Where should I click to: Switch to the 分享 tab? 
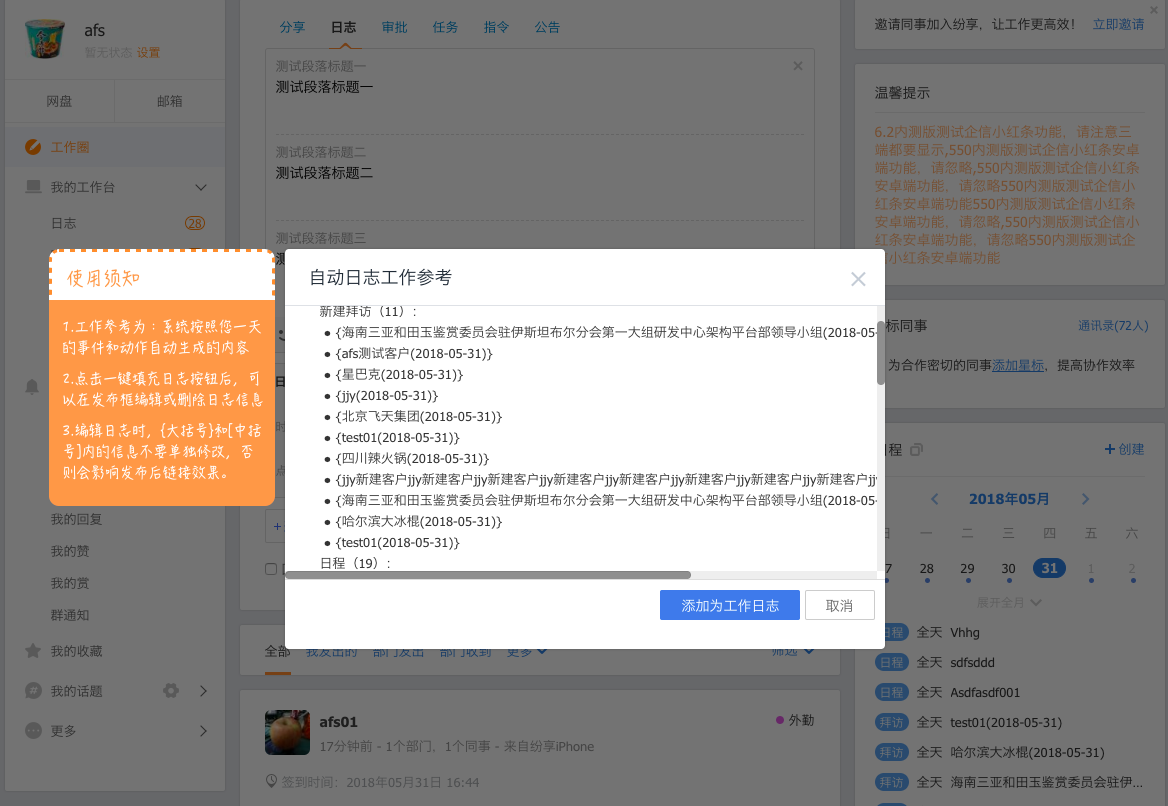click(292, 28)
